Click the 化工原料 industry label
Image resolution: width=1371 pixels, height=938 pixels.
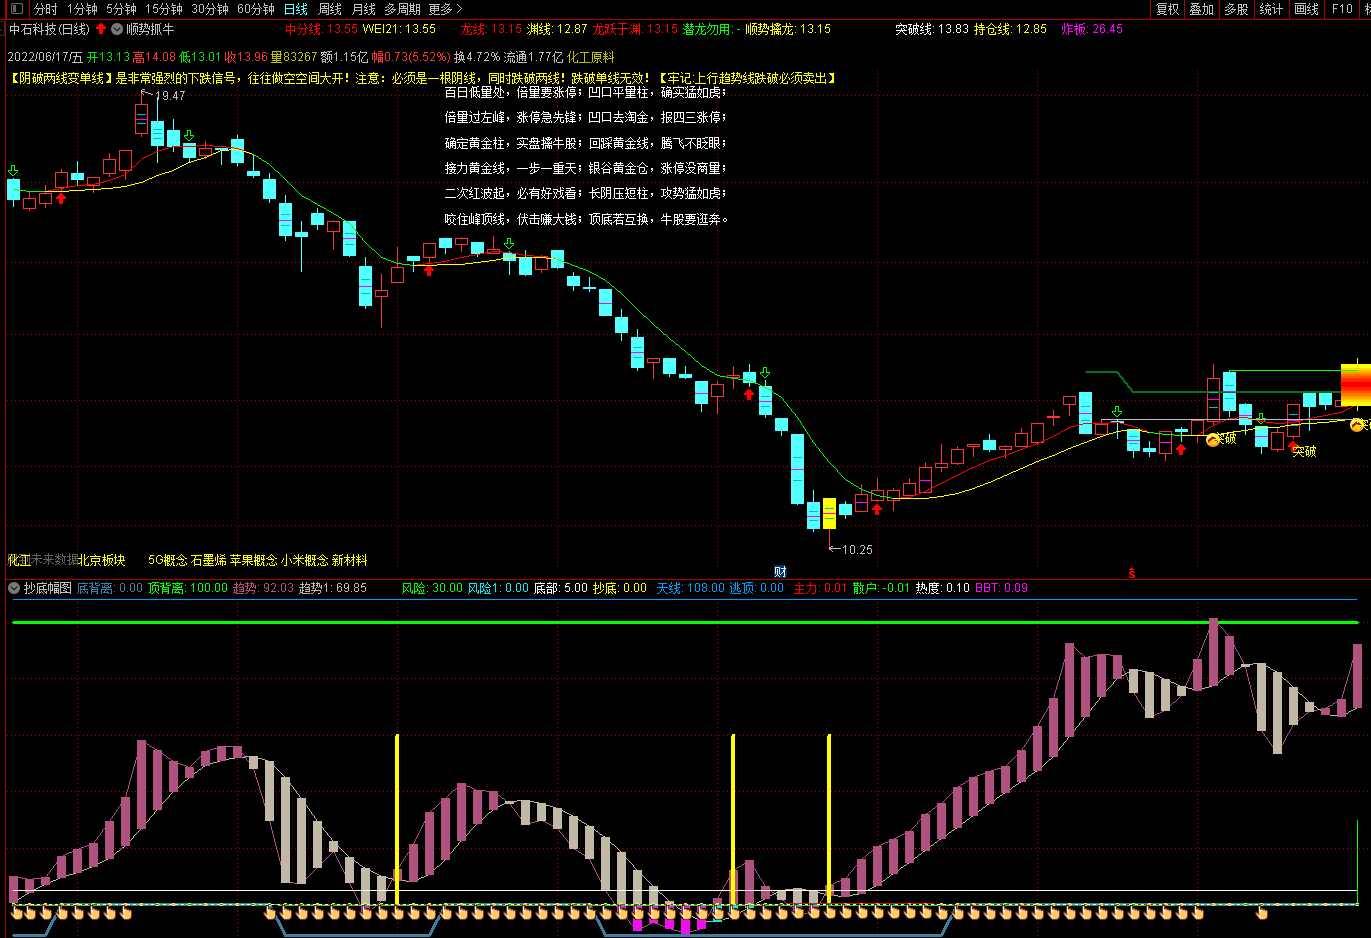pos(591,57)
